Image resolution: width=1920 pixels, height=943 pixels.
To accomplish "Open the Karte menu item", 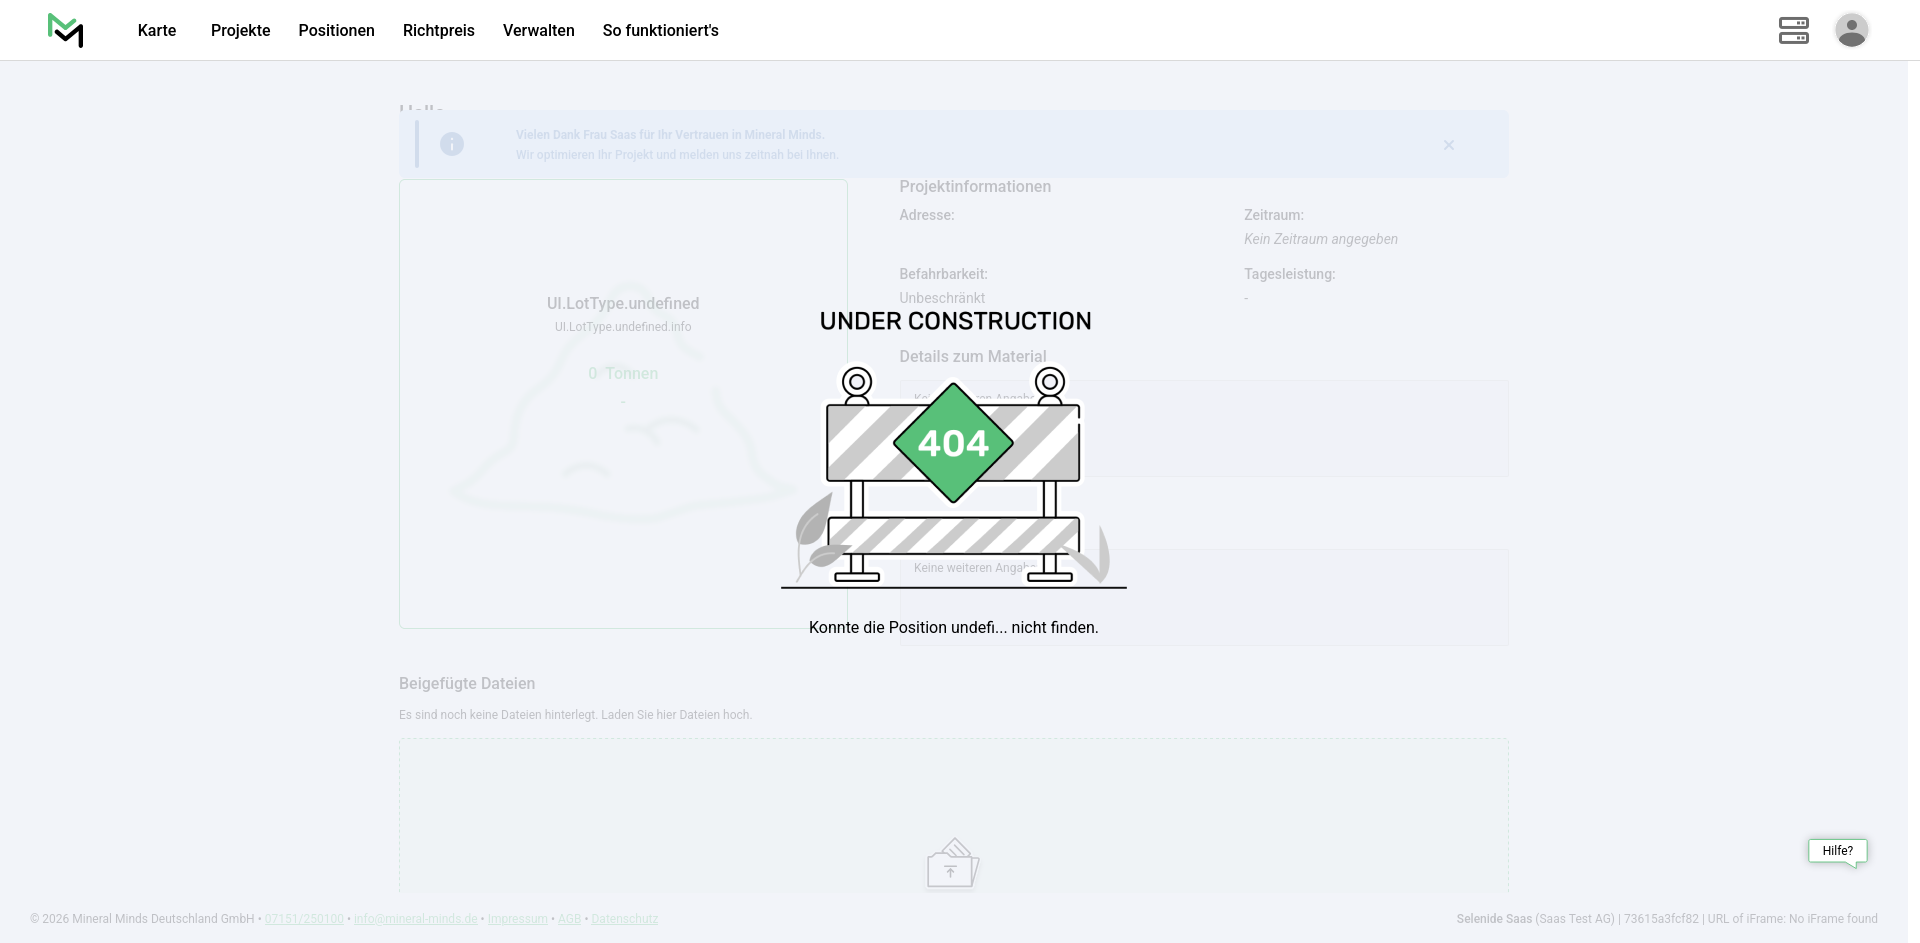I will pyautogui.click(x=157, y=30).
